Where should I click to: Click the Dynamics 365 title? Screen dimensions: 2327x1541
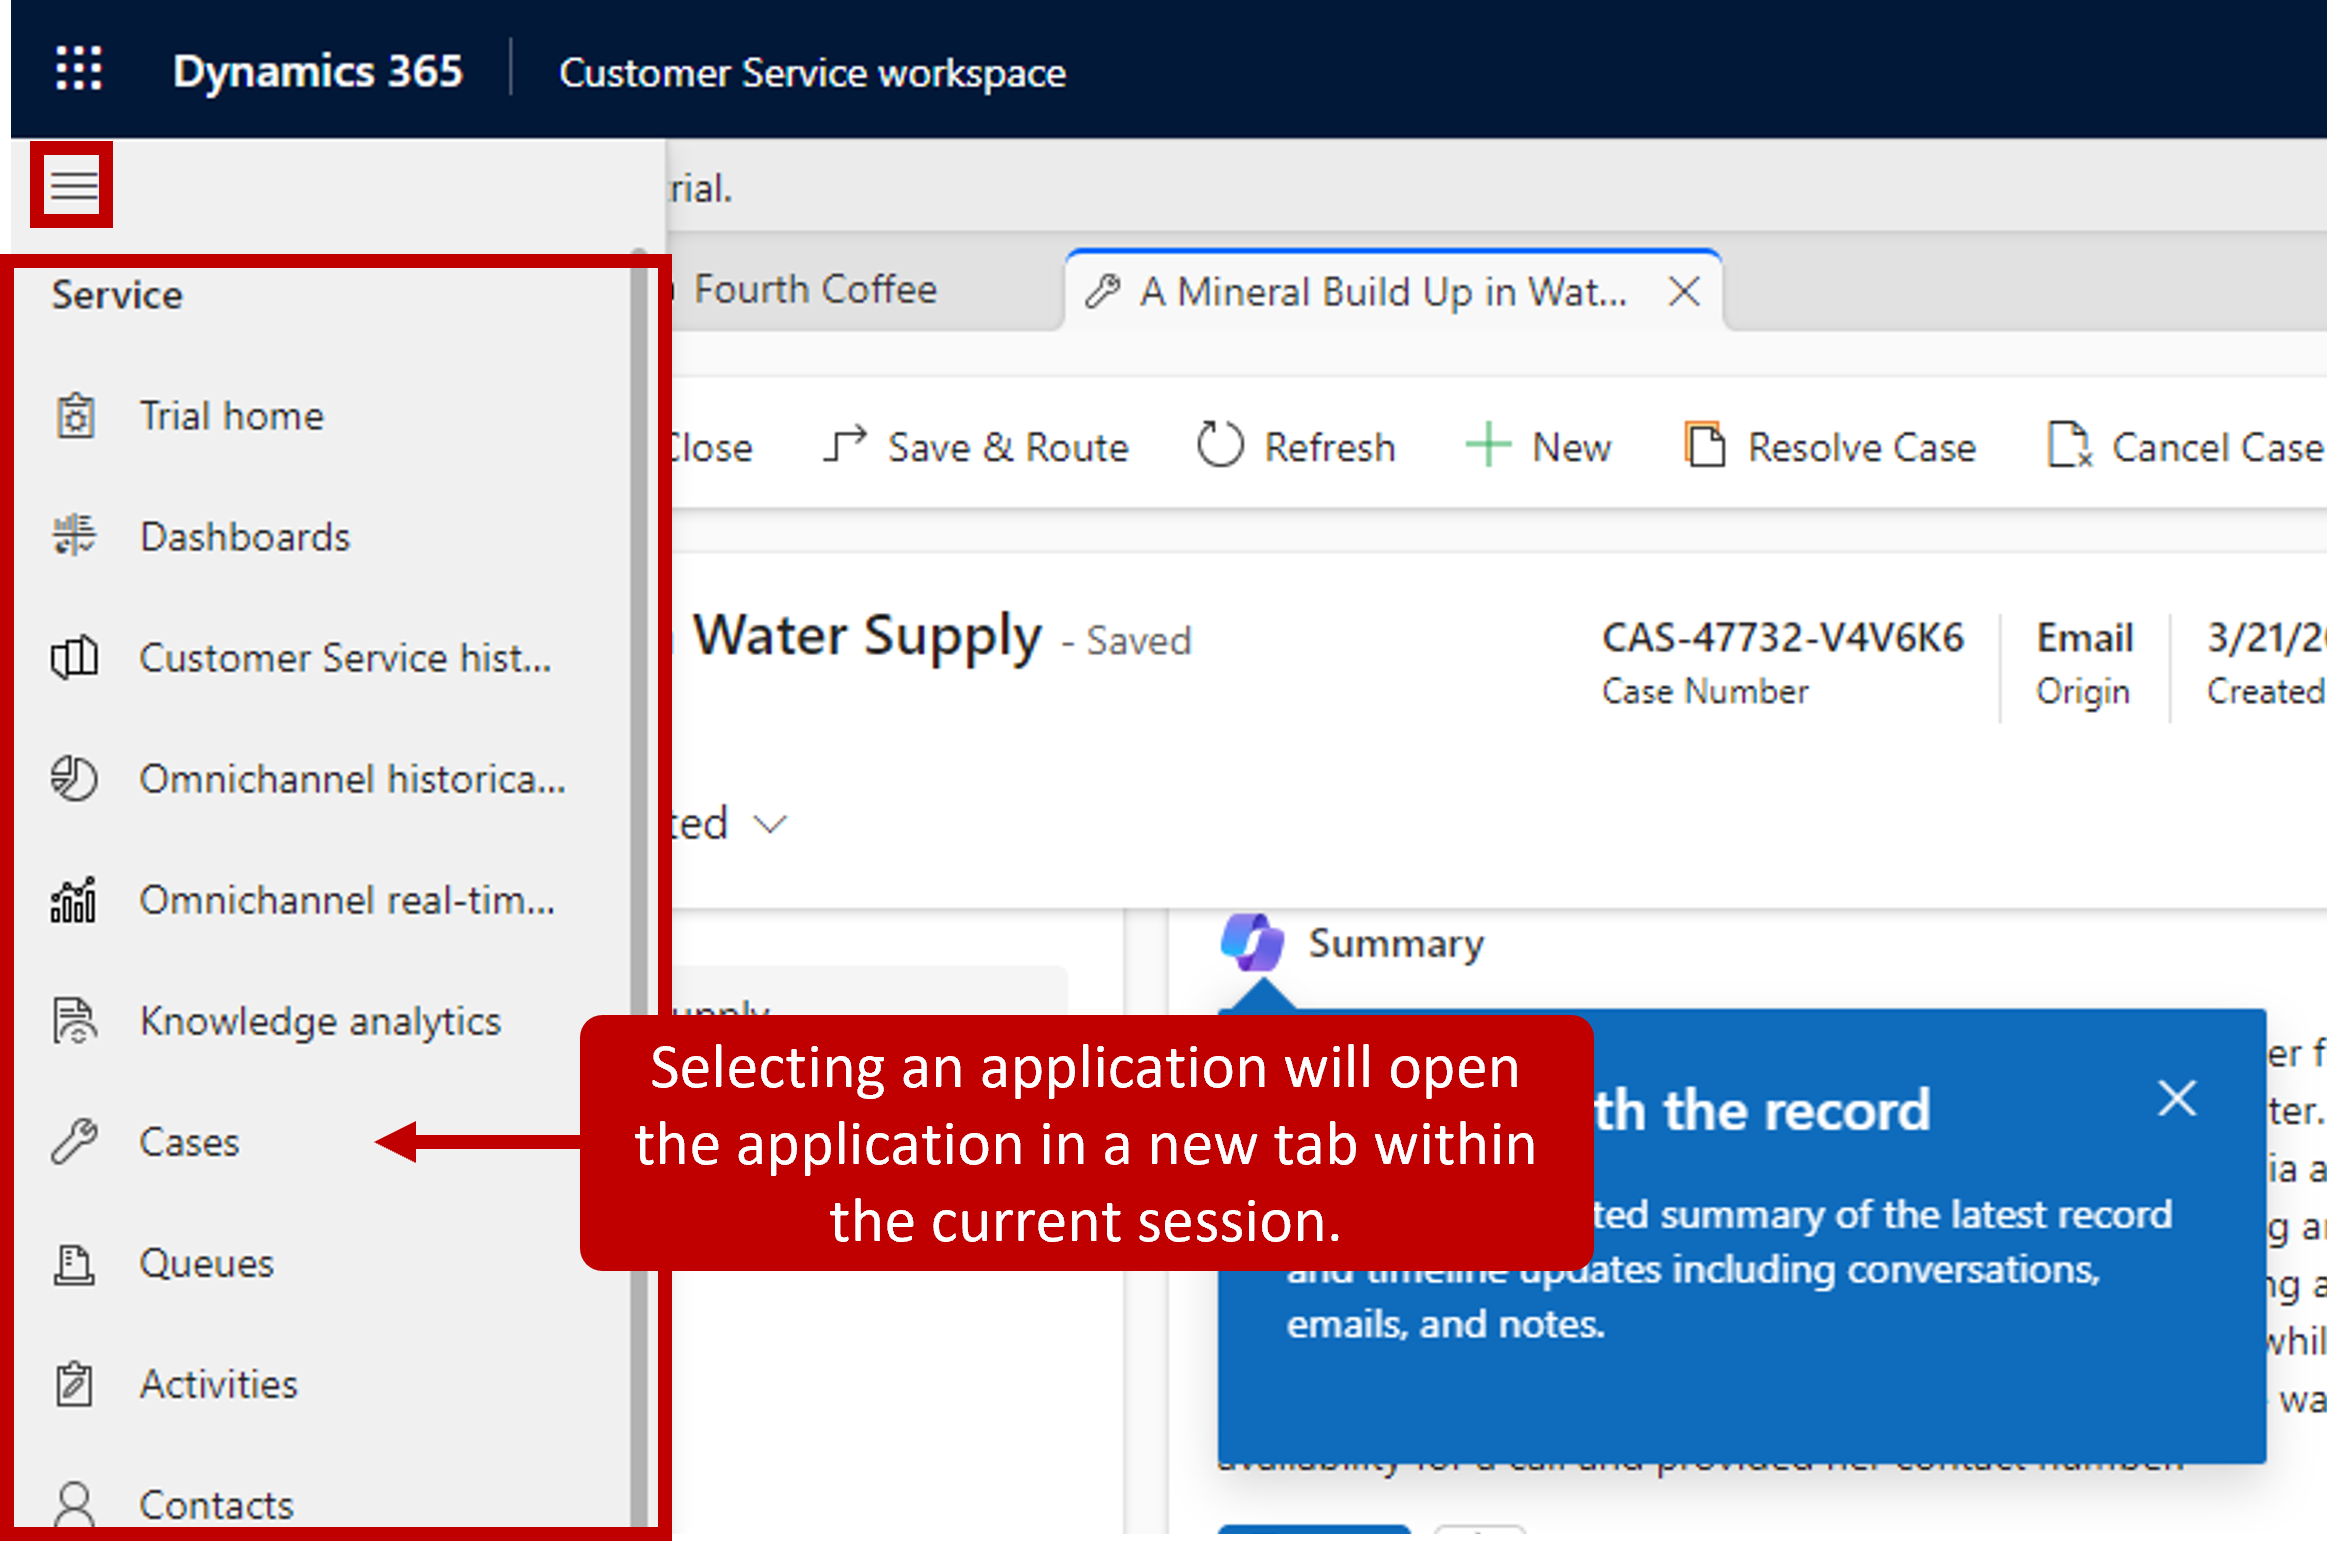point(318,71)
